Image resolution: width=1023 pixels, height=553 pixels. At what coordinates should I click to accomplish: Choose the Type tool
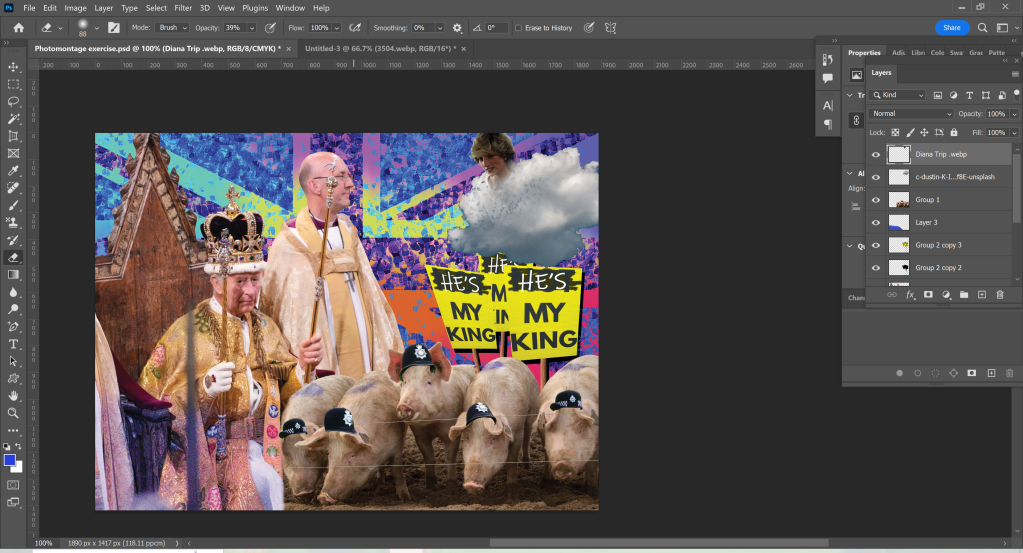point(14,343)
